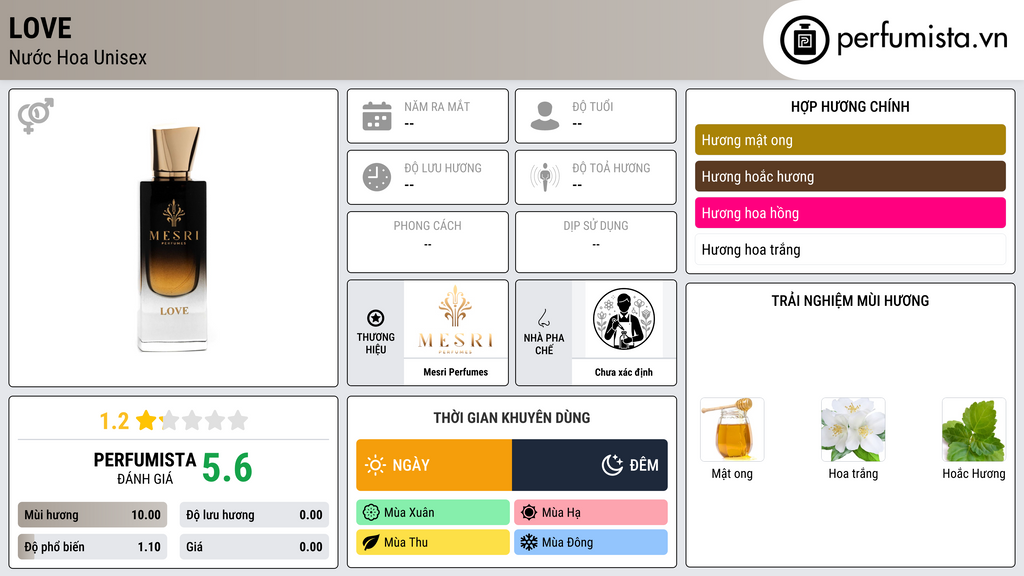Viewport: 1024px width, 576px height.
Task: Click the PERFUMISTA ĐÁNH GIÁ label
Action: click(145, 468)
